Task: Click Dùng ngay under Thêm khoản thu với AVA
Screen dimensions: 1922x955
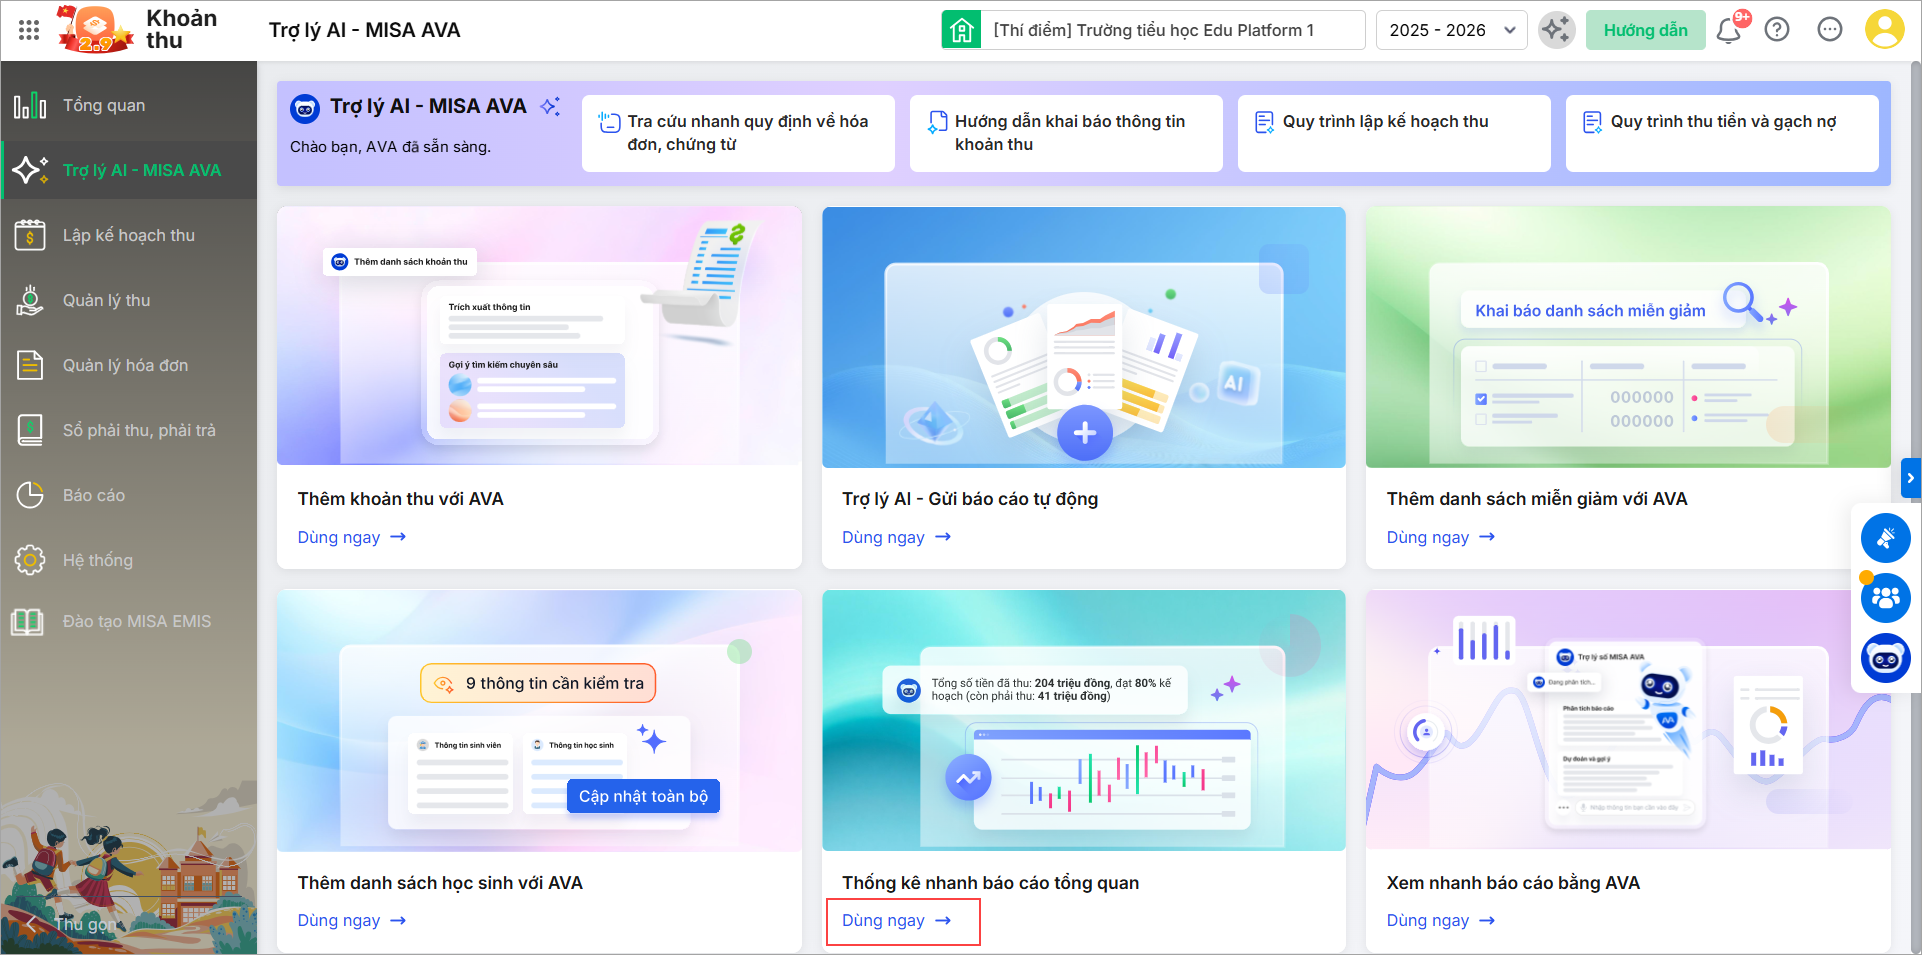Action: (352, 537)
